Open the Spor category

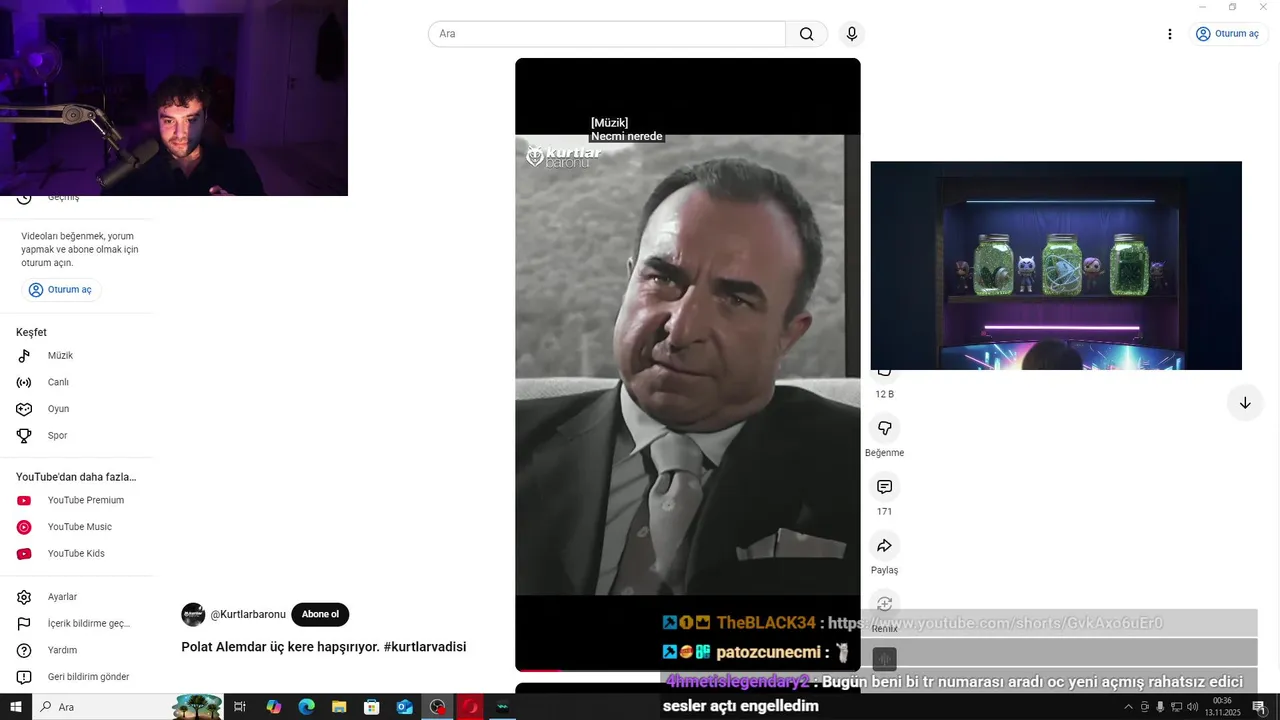click(x=76, y=436)
